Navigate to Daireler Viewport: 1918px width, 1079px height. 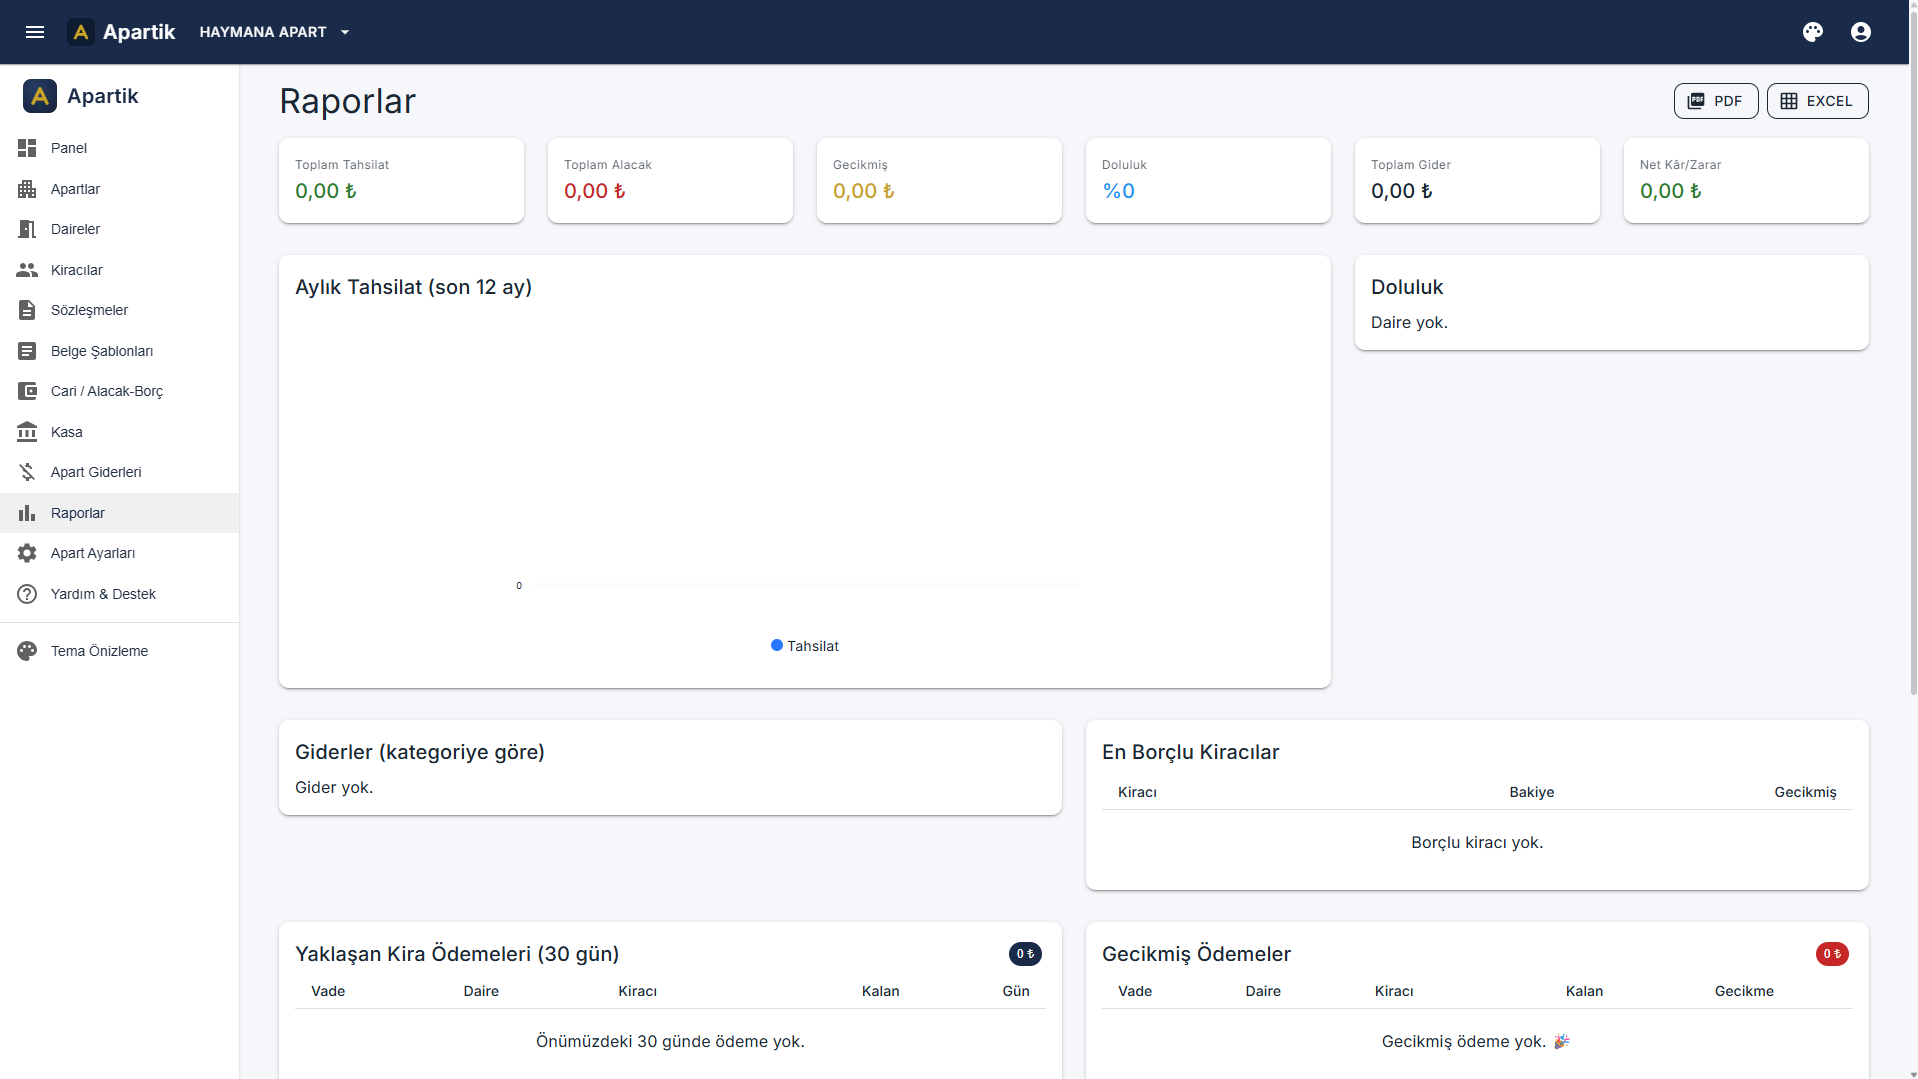pos(120,229)
